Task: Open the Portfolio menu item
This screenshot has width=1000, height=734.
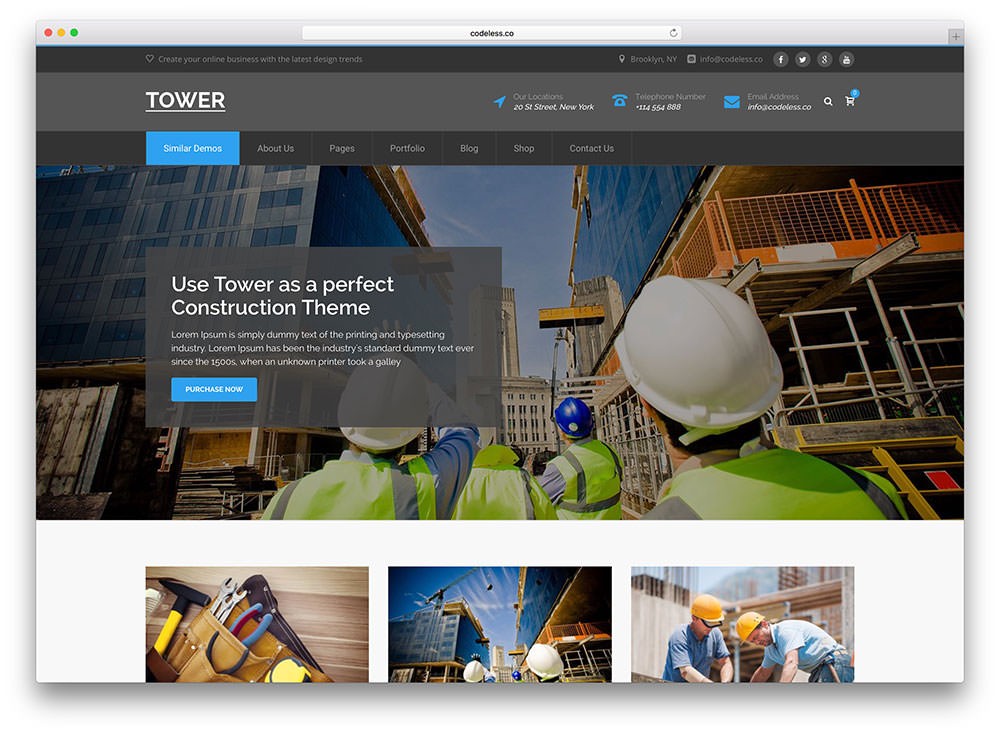Action: tap(408, 148)
